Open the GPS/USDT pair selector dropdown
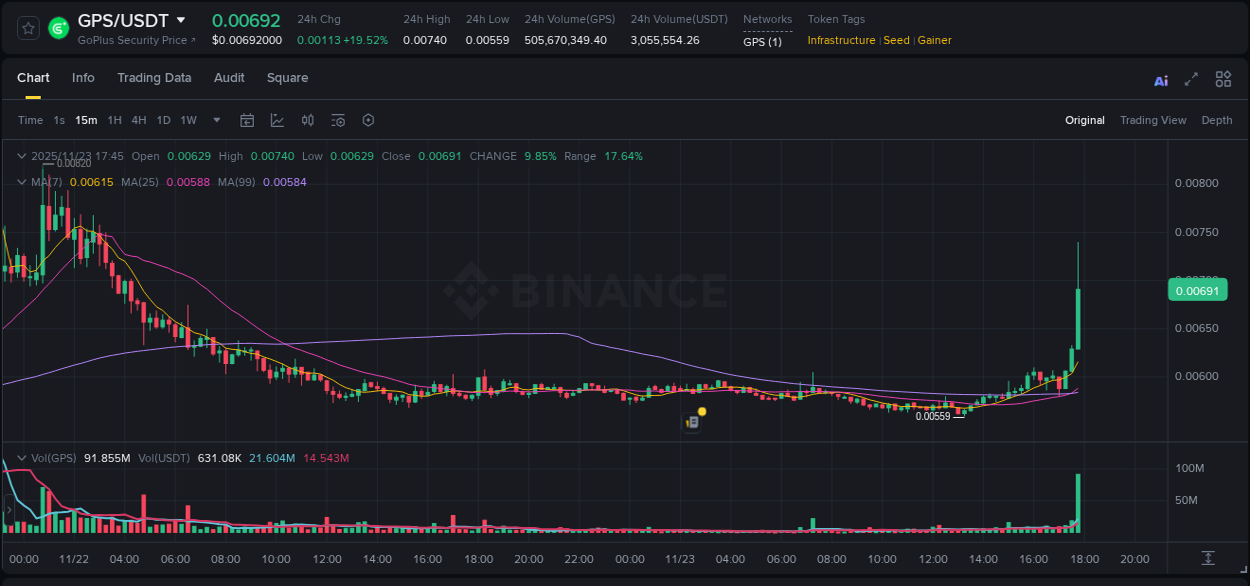1250x586 pixels. click(181, 20)
